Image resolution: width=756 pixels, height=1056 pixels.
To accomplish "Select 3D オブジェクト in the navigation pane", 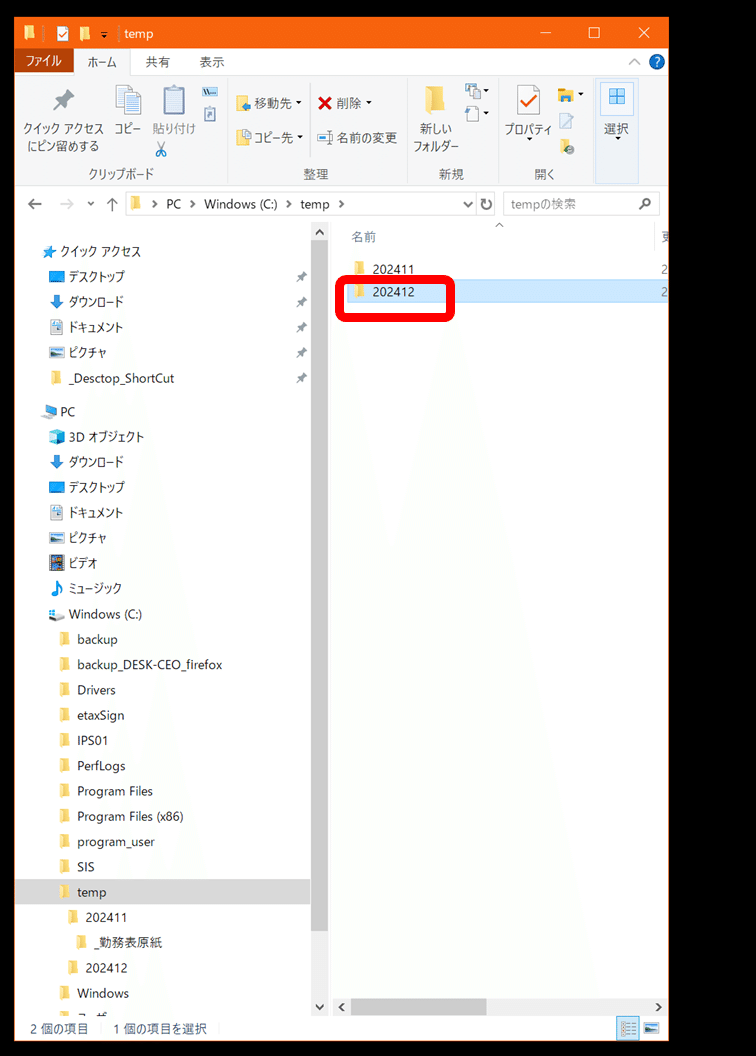I will point(97,436).
